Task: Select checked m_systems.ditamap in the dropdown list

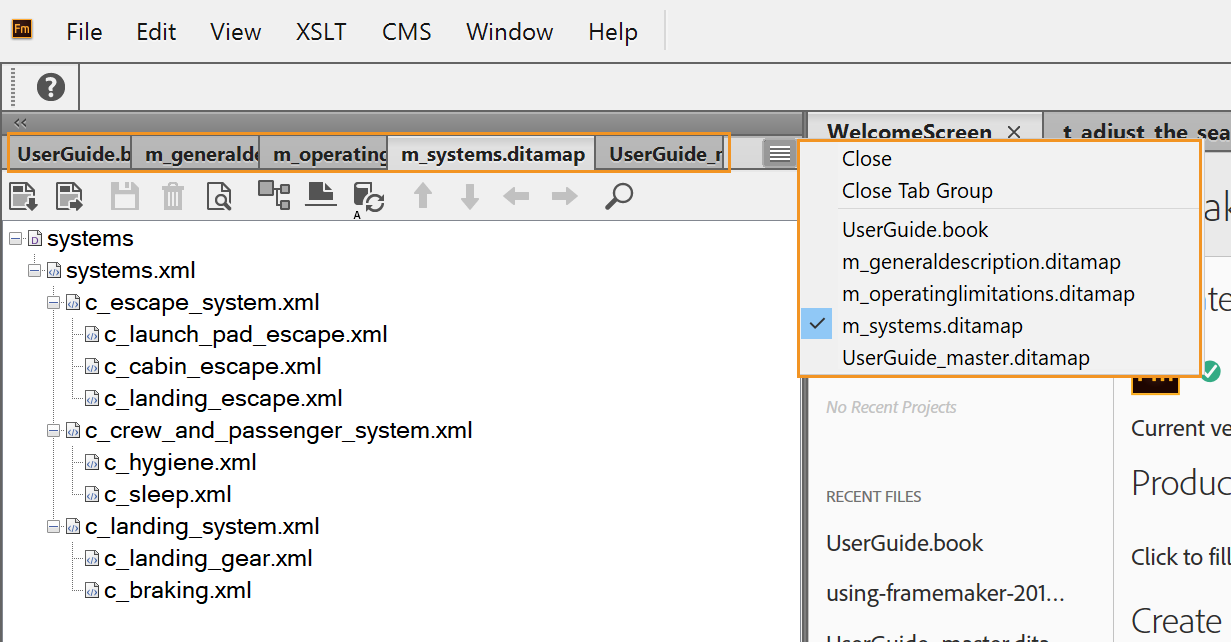Action: pos(932,326)
